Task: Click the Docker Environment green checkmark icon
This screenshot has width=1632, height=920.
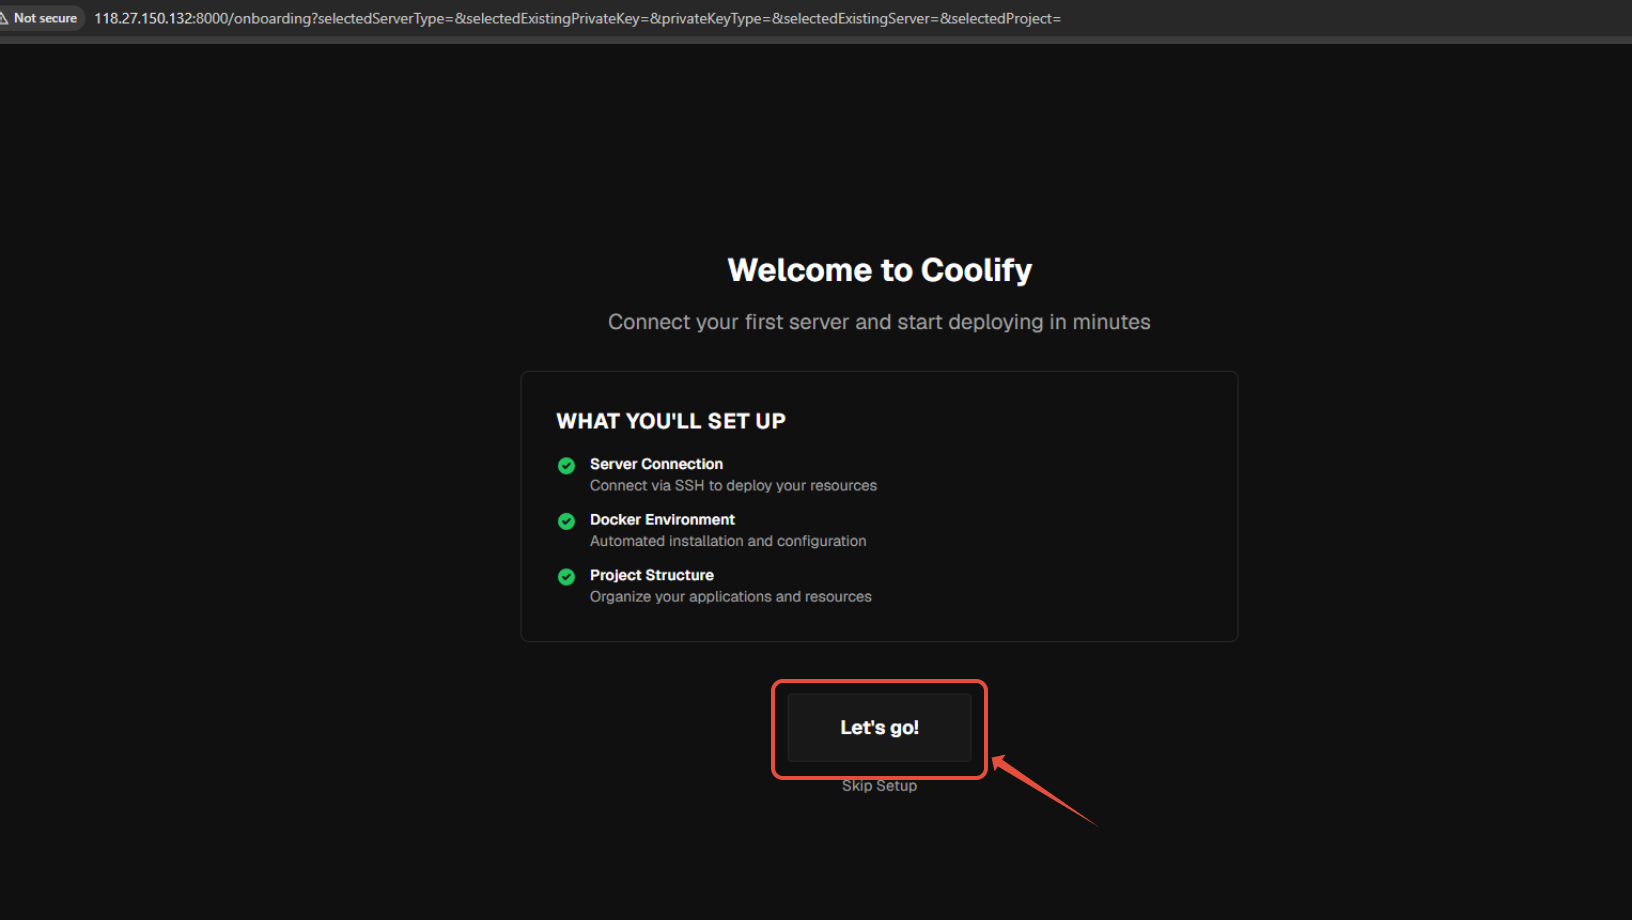Action: tap(566, 521)
